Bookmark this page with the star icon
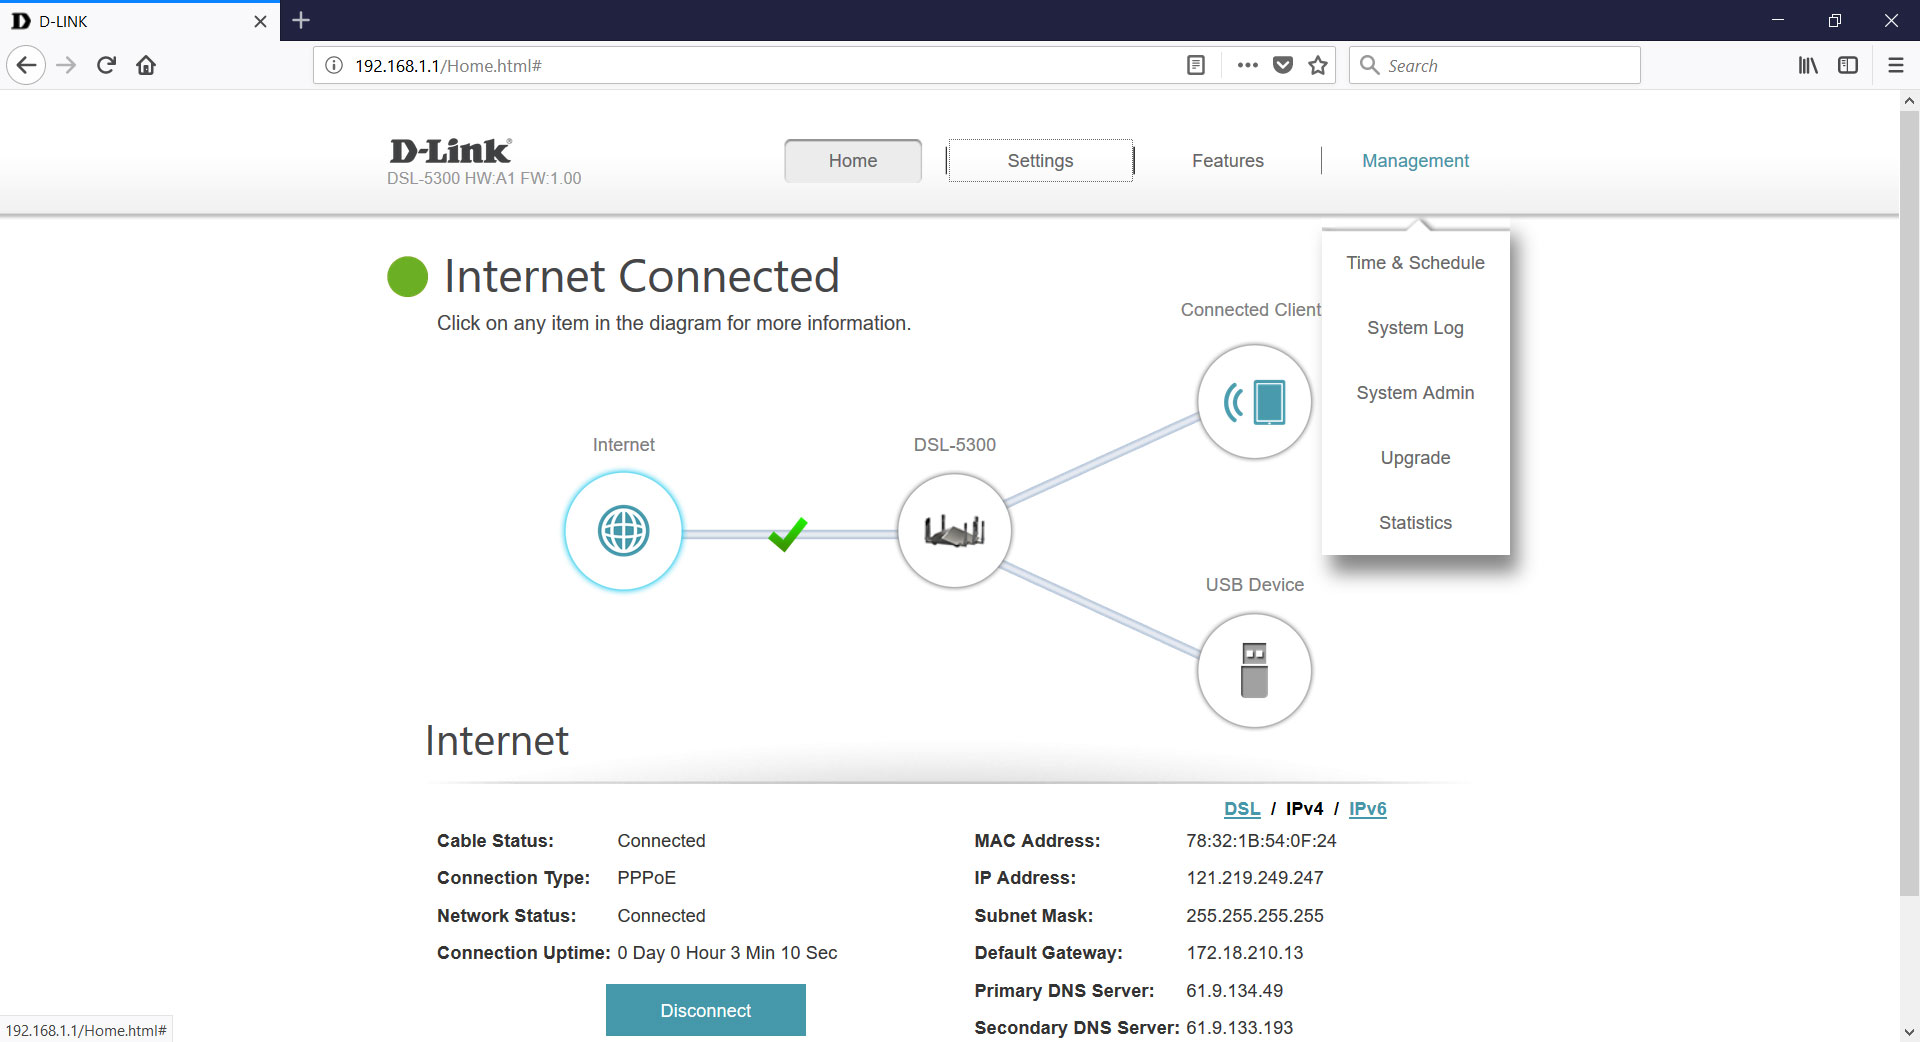The height and width of the screenshot is (1042, 1920). 1318,65
